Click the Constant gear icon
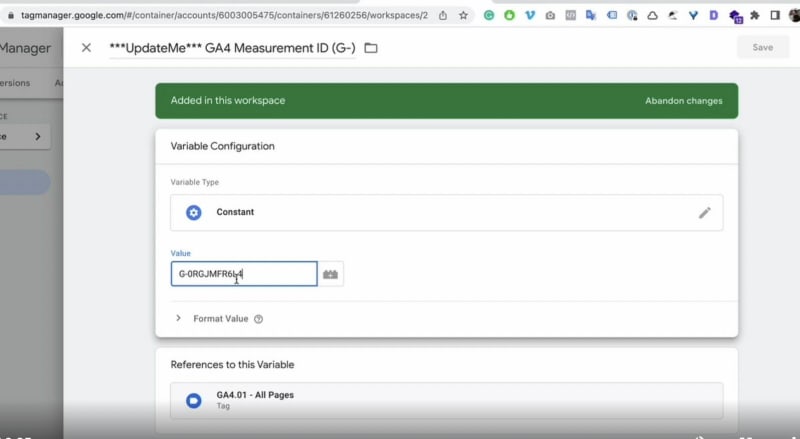Viewport: 800px width, 439px height. 193,212
